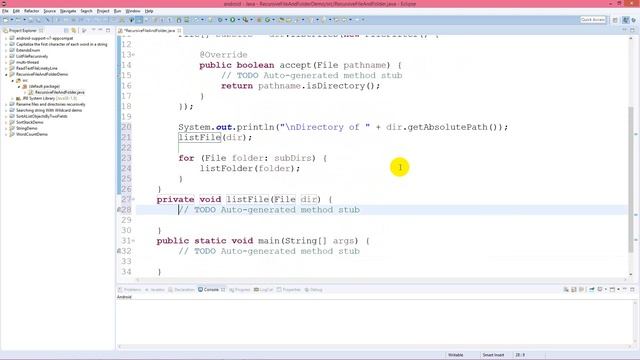Screen dimensions: 640x360
Task: Open the New file dropdown arrow
Action: point(11,20)
